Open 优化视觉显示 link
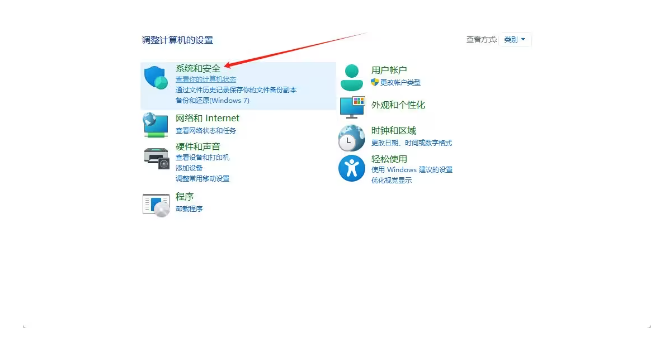Viewport: 668px width, 362px height. point(392,180)
